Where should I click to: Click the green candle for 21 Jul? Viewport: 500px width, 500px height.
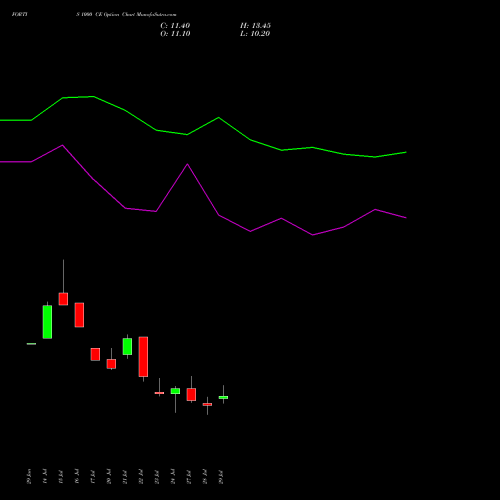[127, 346]
